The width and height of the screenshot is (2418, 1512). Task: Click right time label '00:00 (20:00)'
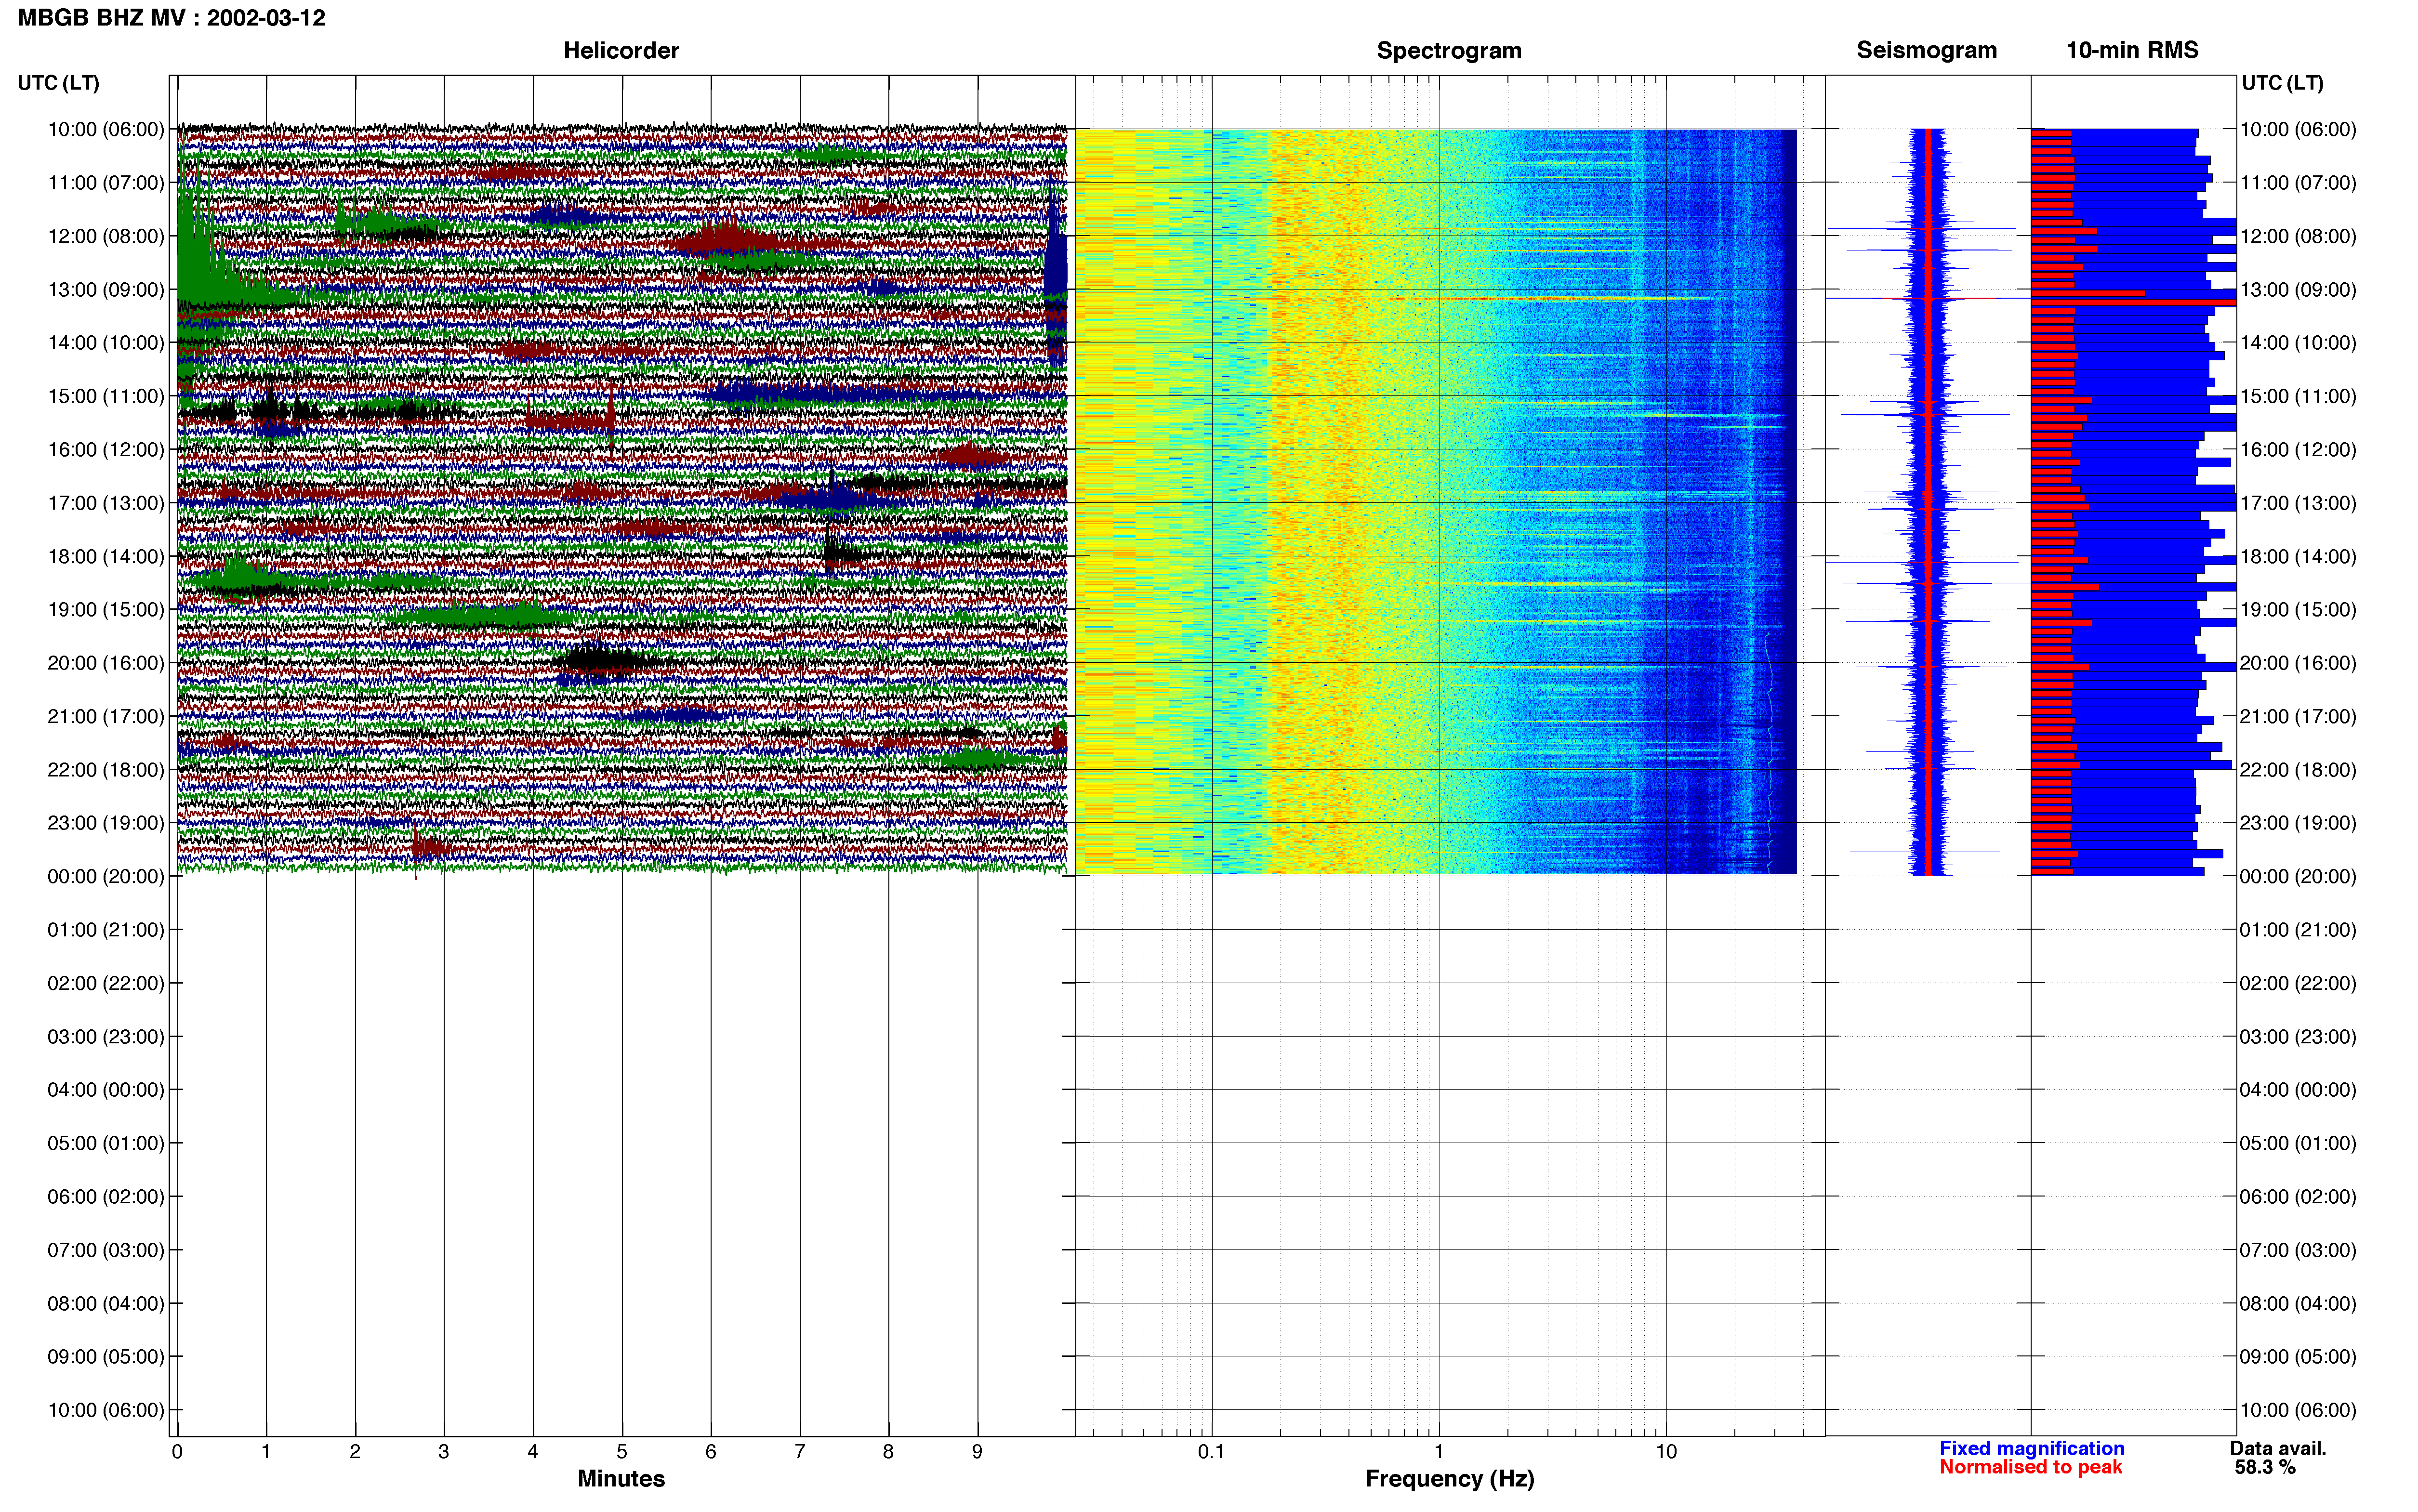click(2298, 876)
